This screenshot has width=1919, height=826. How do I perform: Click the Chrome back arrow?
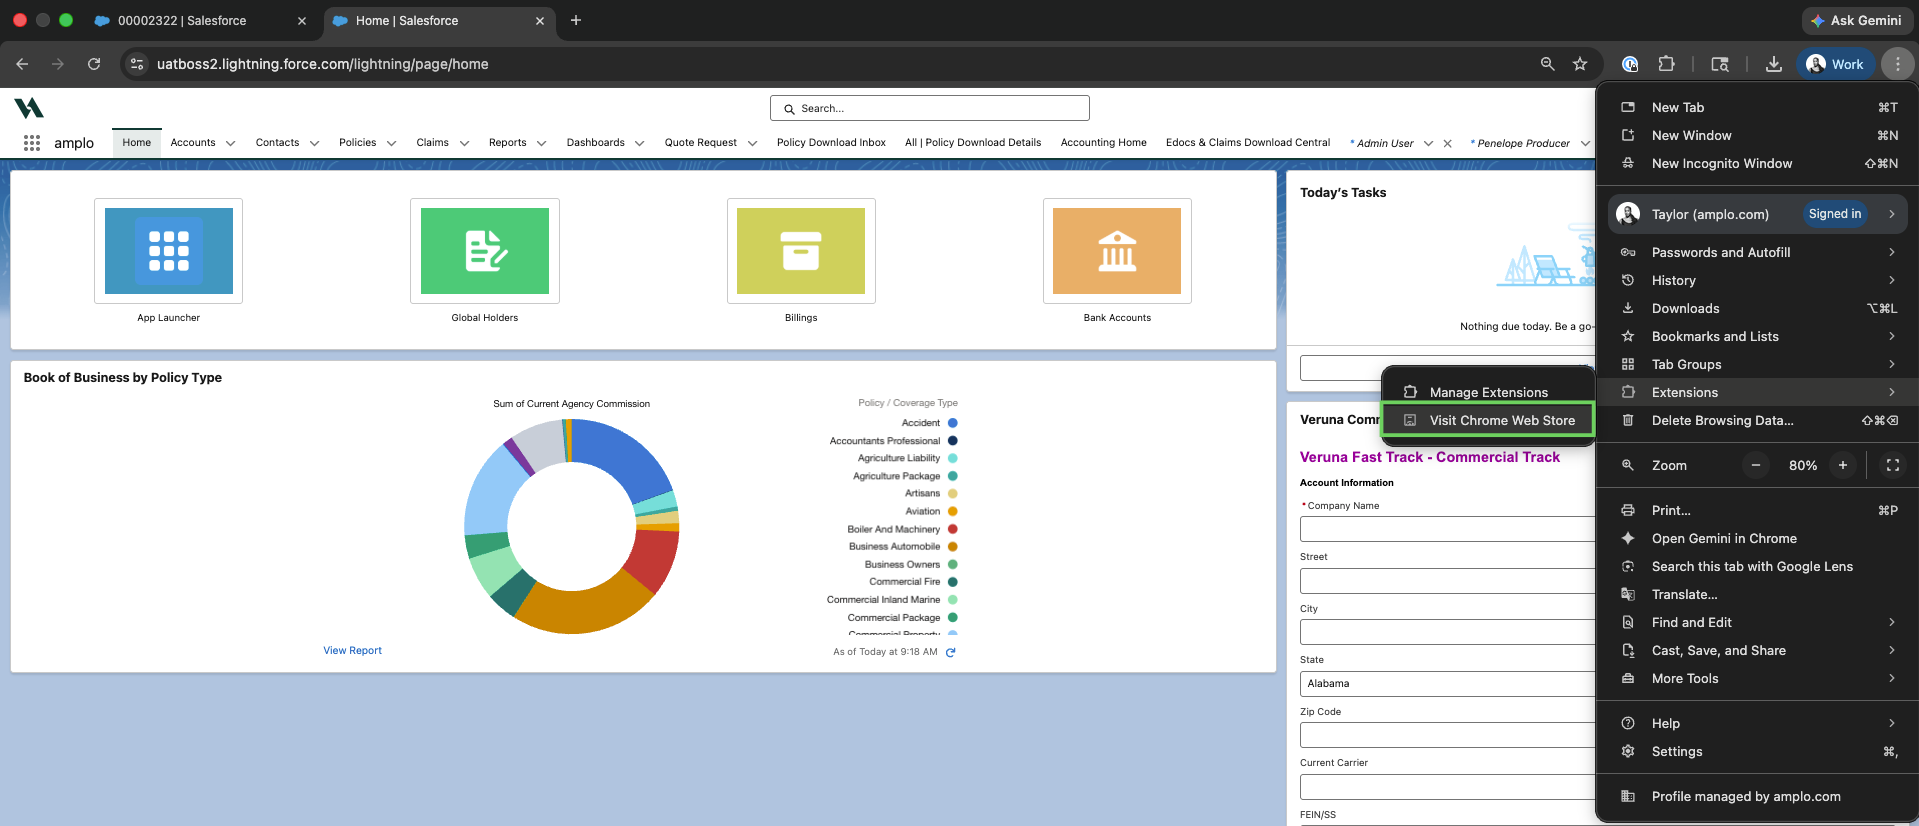22,64
